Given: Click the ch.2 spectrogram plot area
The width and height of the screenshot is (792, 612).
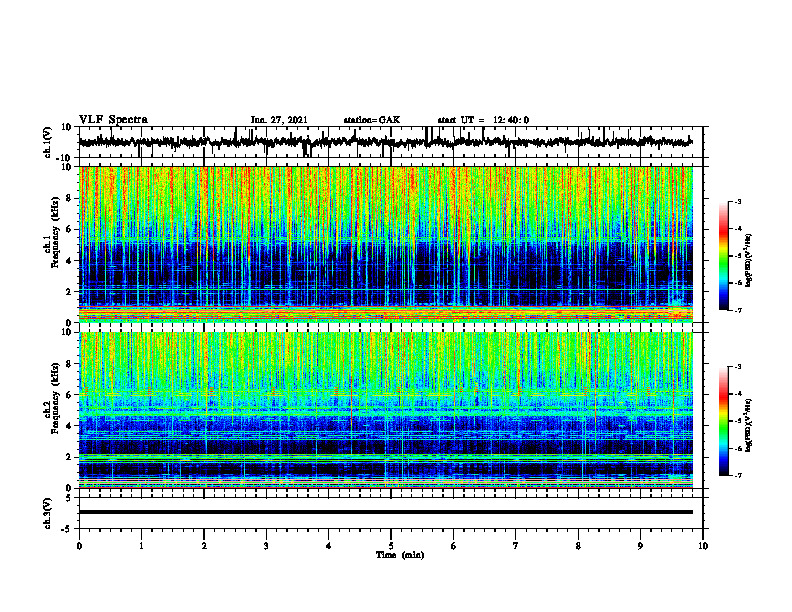Looking at the screenshot, I should coord(386,410).
